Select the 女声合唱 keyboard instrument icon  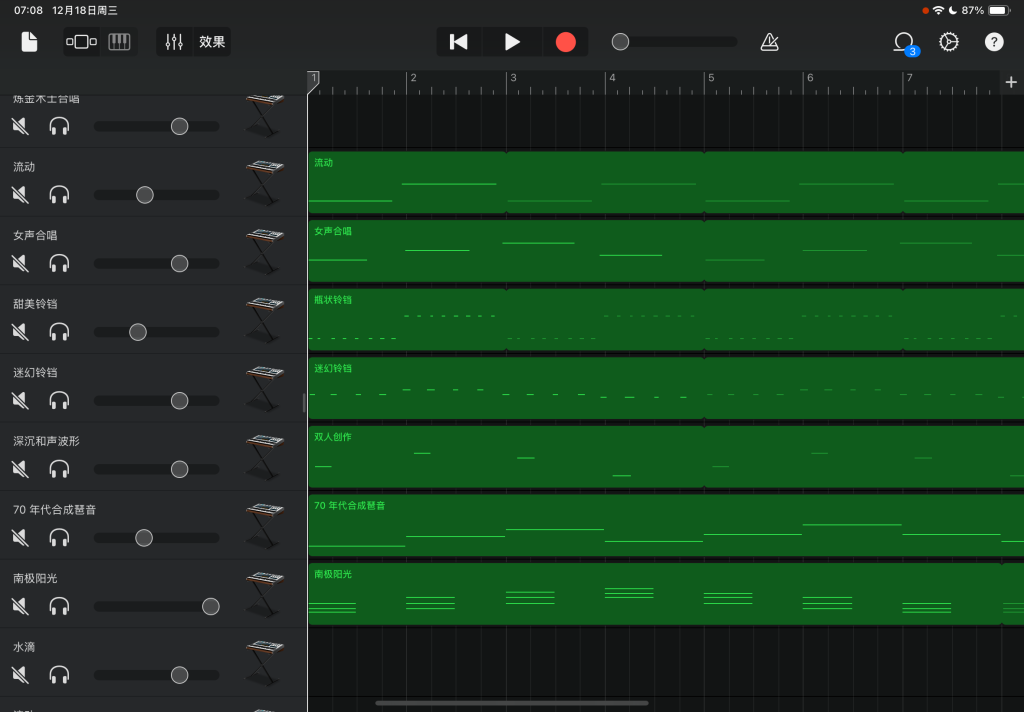pos(265,251)
